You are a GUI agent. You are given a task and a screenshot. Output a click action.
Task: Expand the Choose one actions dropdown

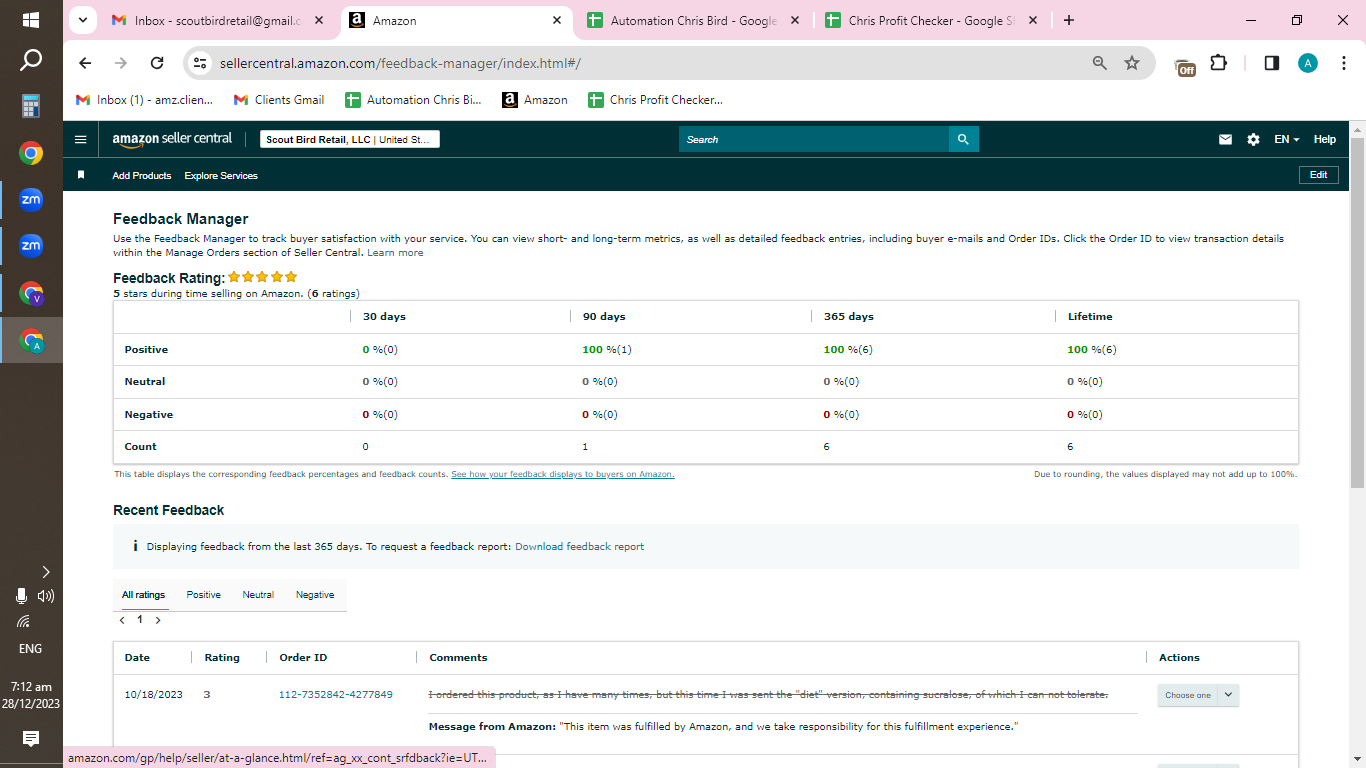[x=1198, y=695]
